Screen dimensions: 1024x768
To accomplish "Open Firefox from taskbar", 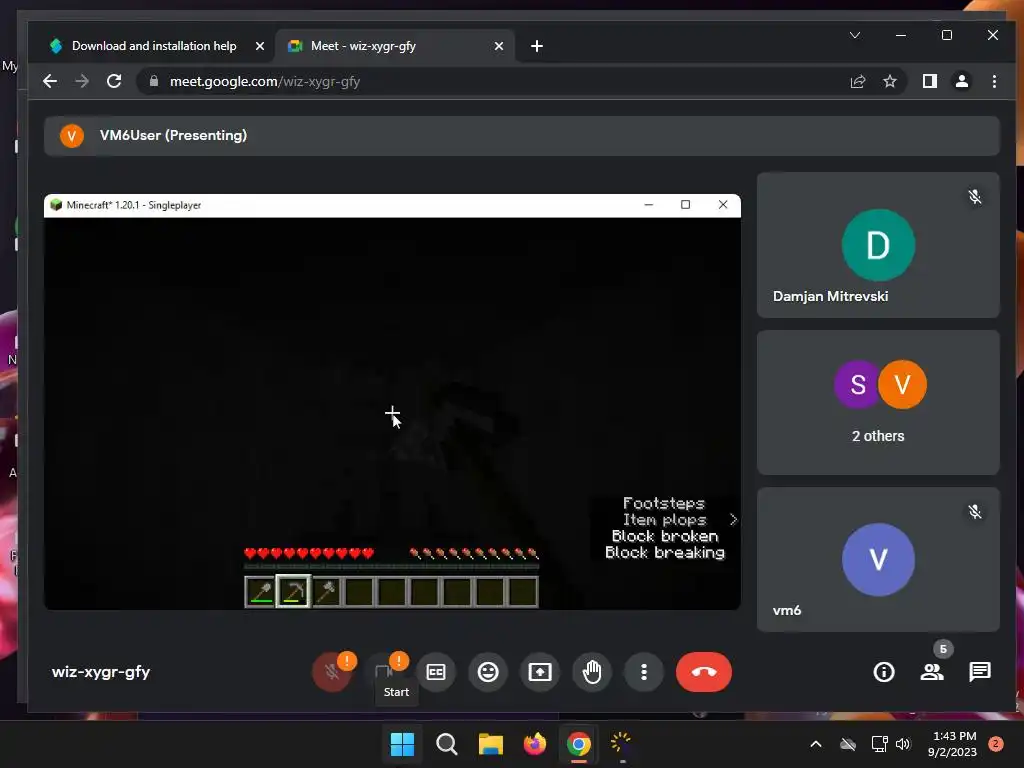I will click(x=535, y=744).
